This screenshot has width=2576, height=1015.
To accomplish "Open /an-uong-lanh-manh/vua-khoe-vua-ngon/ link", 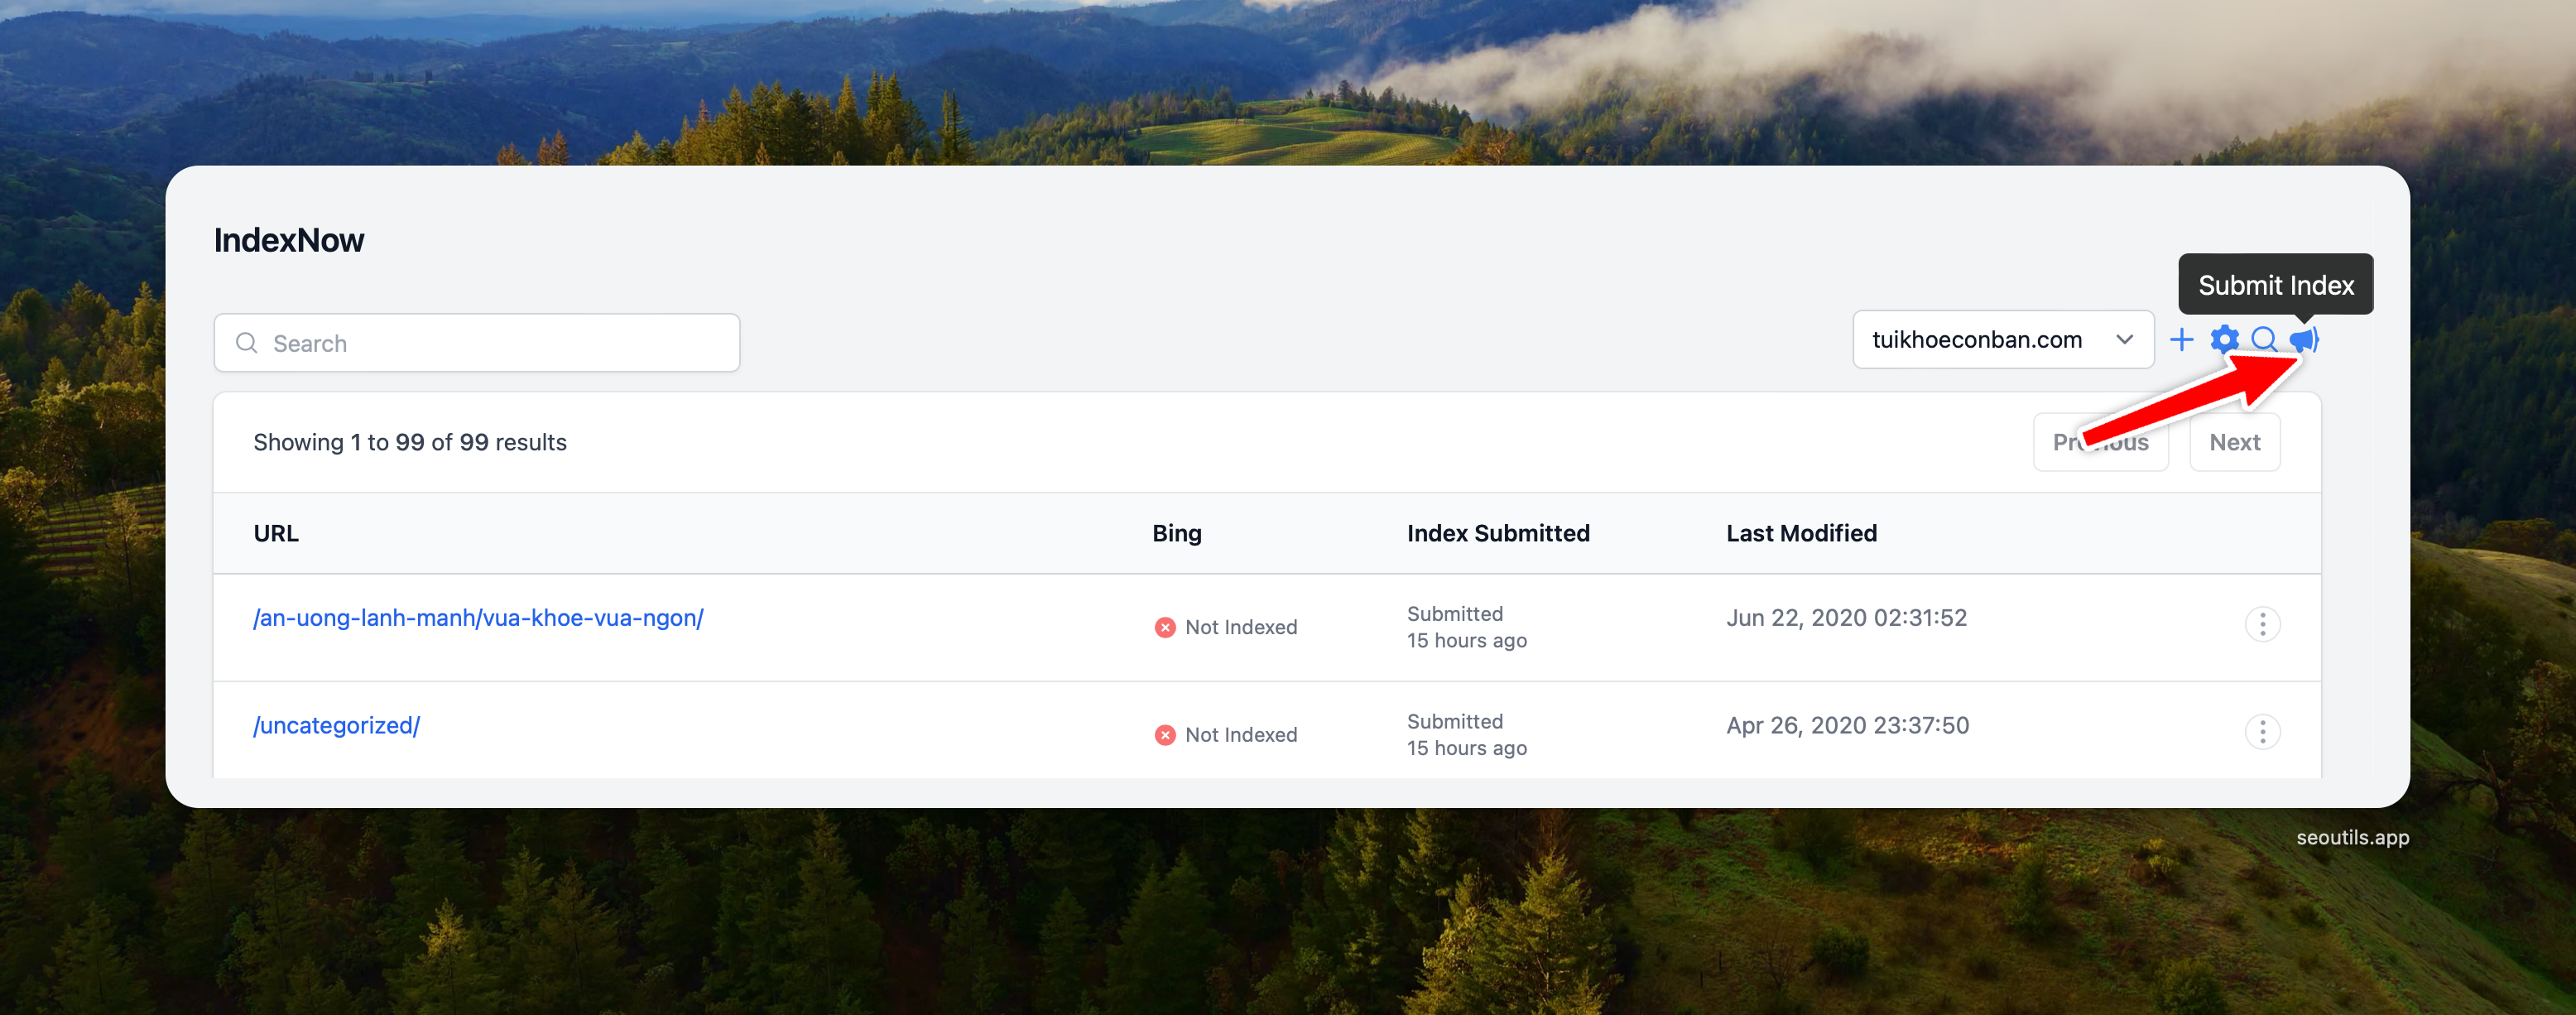I will coord(478,618).
